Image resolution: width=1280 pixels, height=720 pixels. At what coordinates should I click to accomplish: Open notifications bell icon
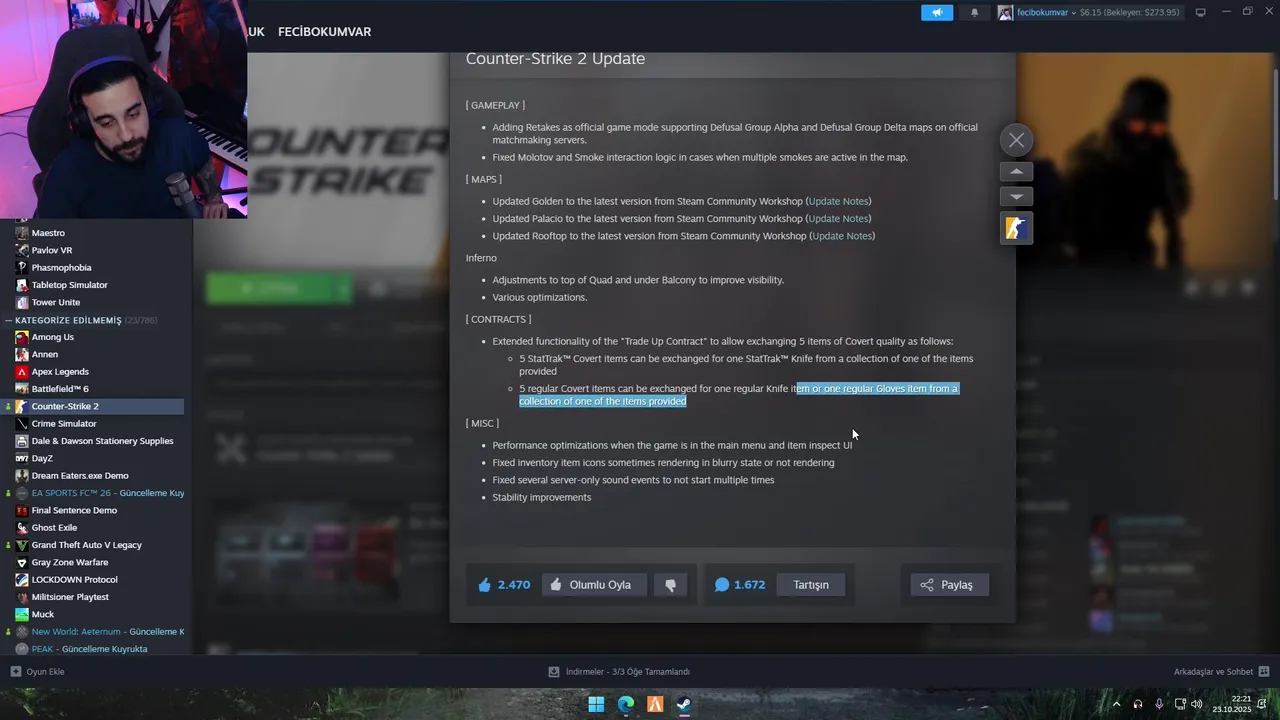tap(975, 12)
